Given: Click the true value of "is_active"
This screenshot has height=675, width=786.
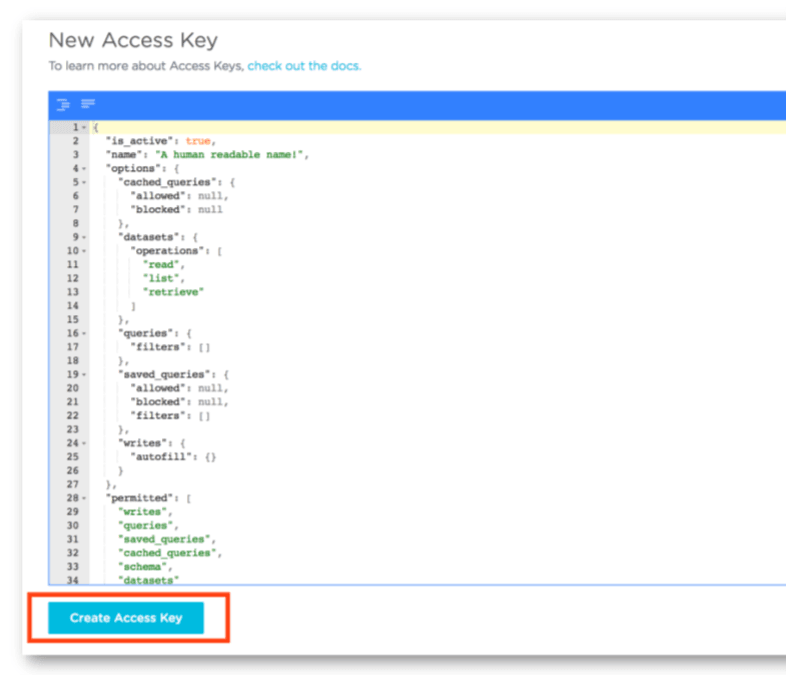Looking at the screenshot, I should pos(198,141).
